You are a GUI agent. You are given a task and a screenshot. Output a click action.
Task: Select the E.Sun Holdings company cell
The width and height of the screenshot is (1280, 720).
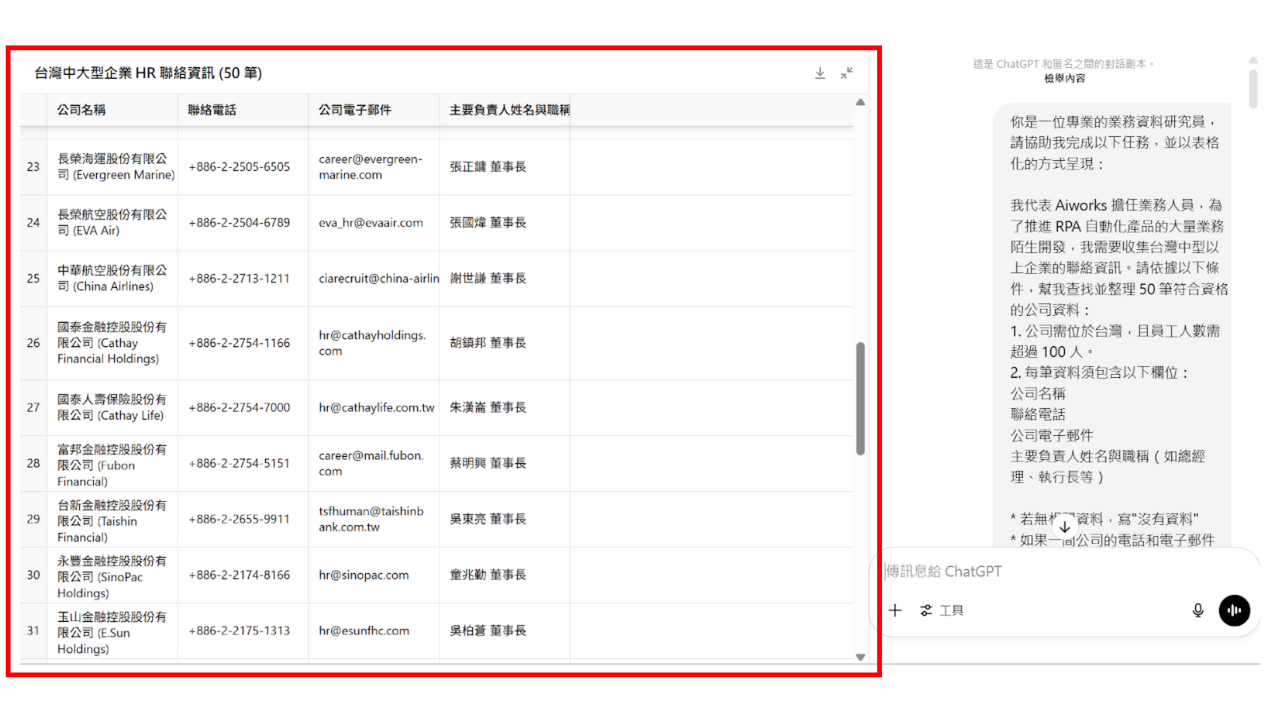coord(112,631)
